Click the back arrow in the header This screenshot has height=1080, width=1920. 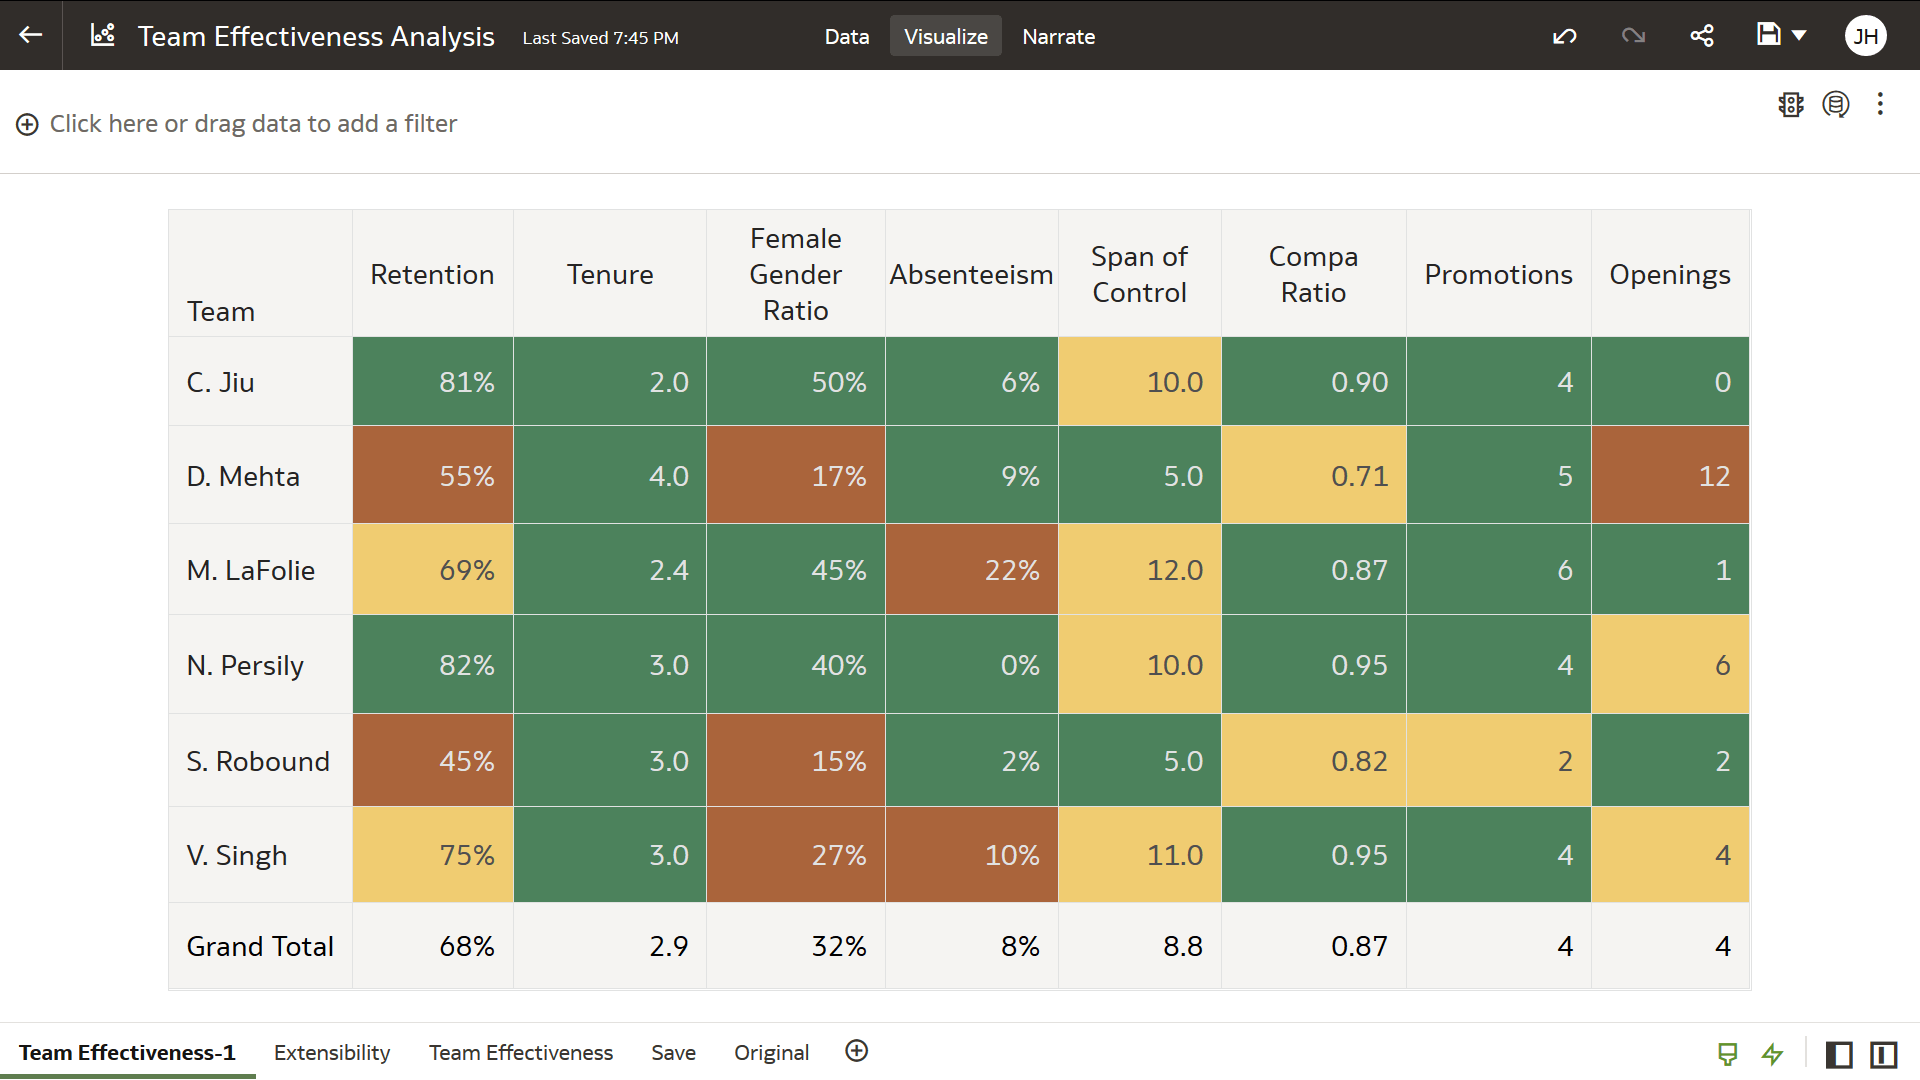coord(29,35)
